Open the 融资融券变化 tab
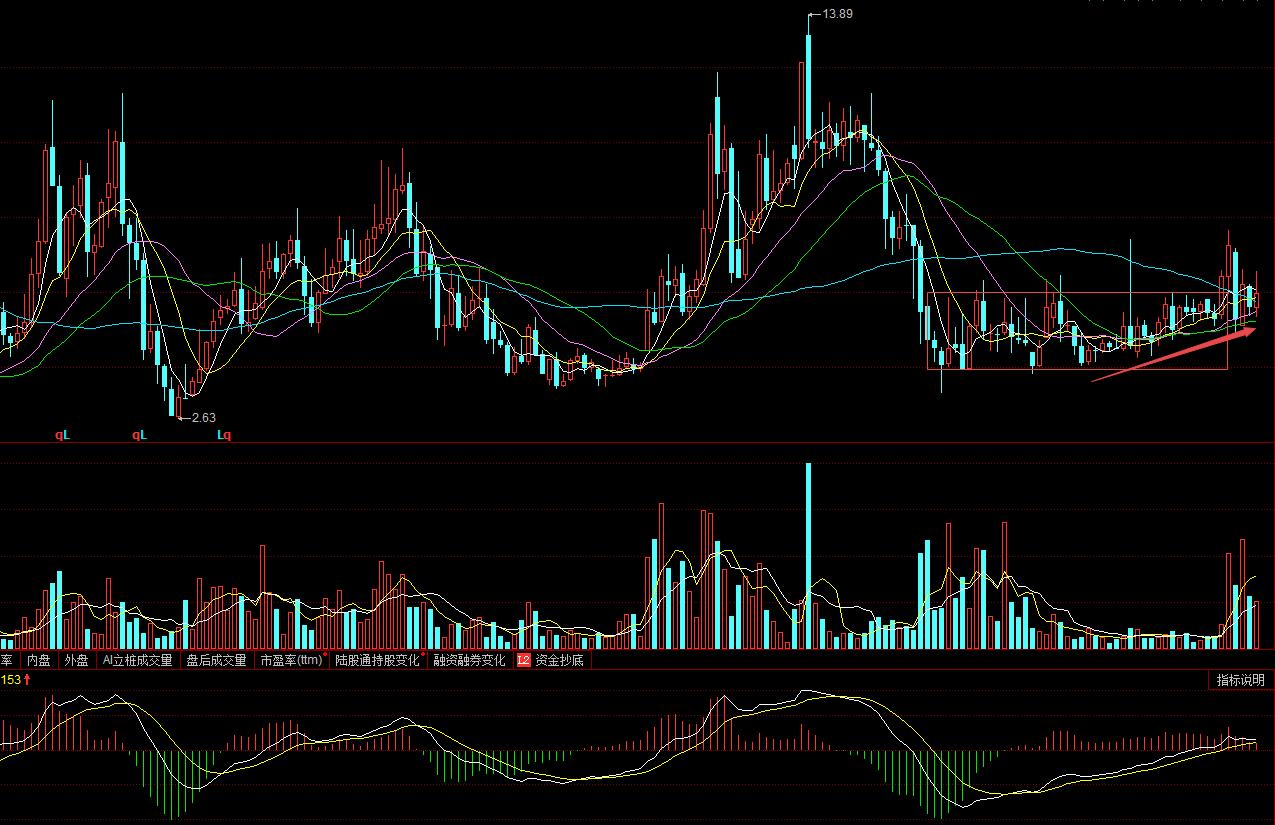 click(x=469, y=661)
